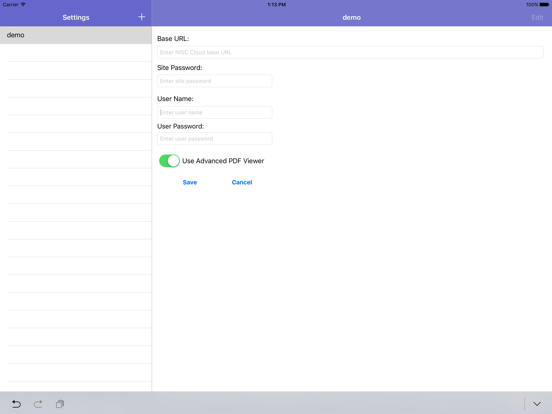The height and width of the screenshot is (414, 552).
Task: Toggle the Use Advanced PDF Viewer switch
Action: pos(169,161)
